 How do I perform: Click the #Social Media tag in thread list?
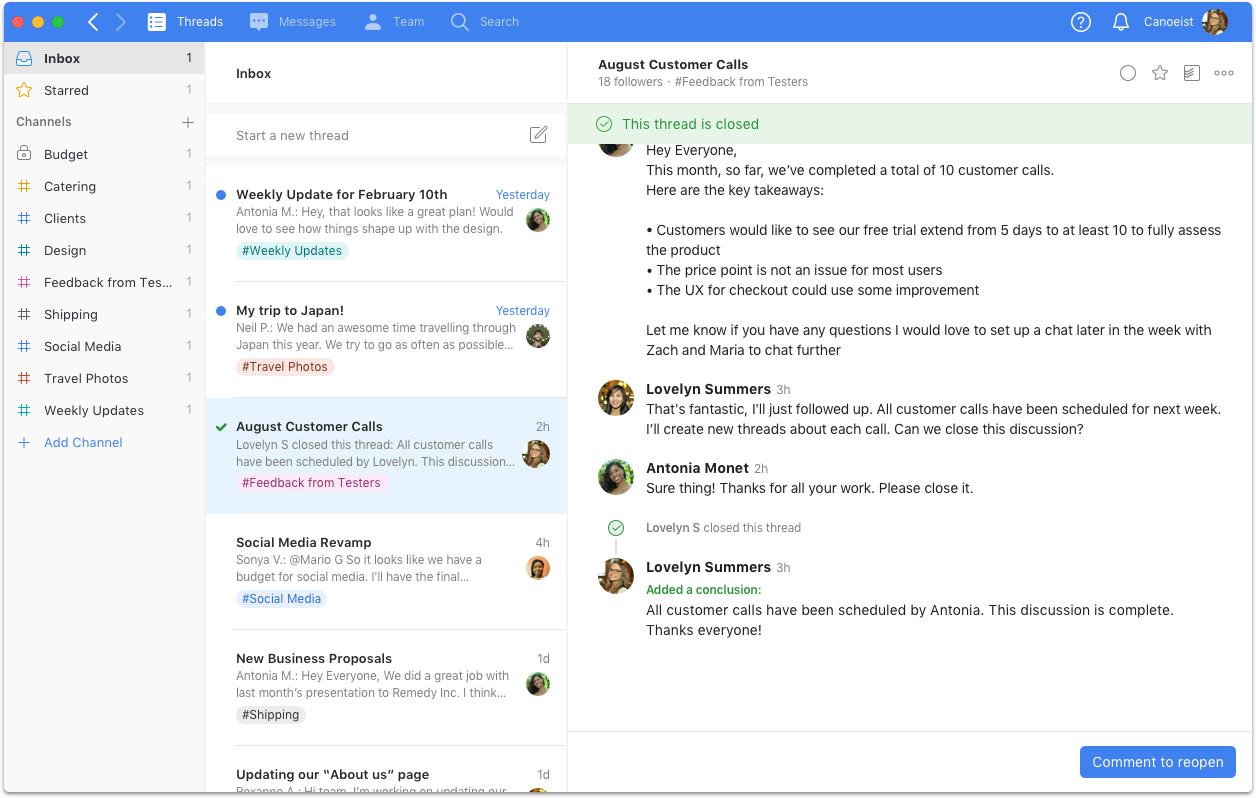282,599
